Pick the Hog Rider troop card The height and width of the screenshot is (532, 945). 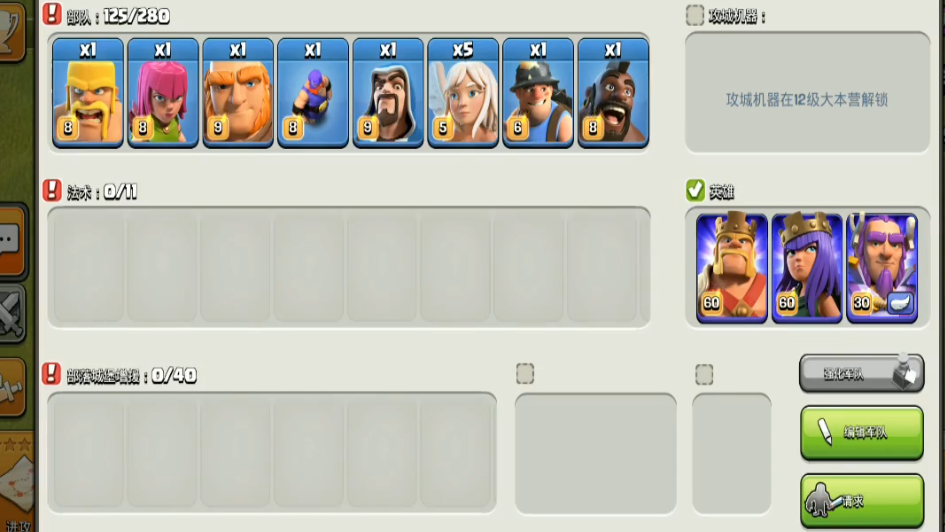pos(613,93)
